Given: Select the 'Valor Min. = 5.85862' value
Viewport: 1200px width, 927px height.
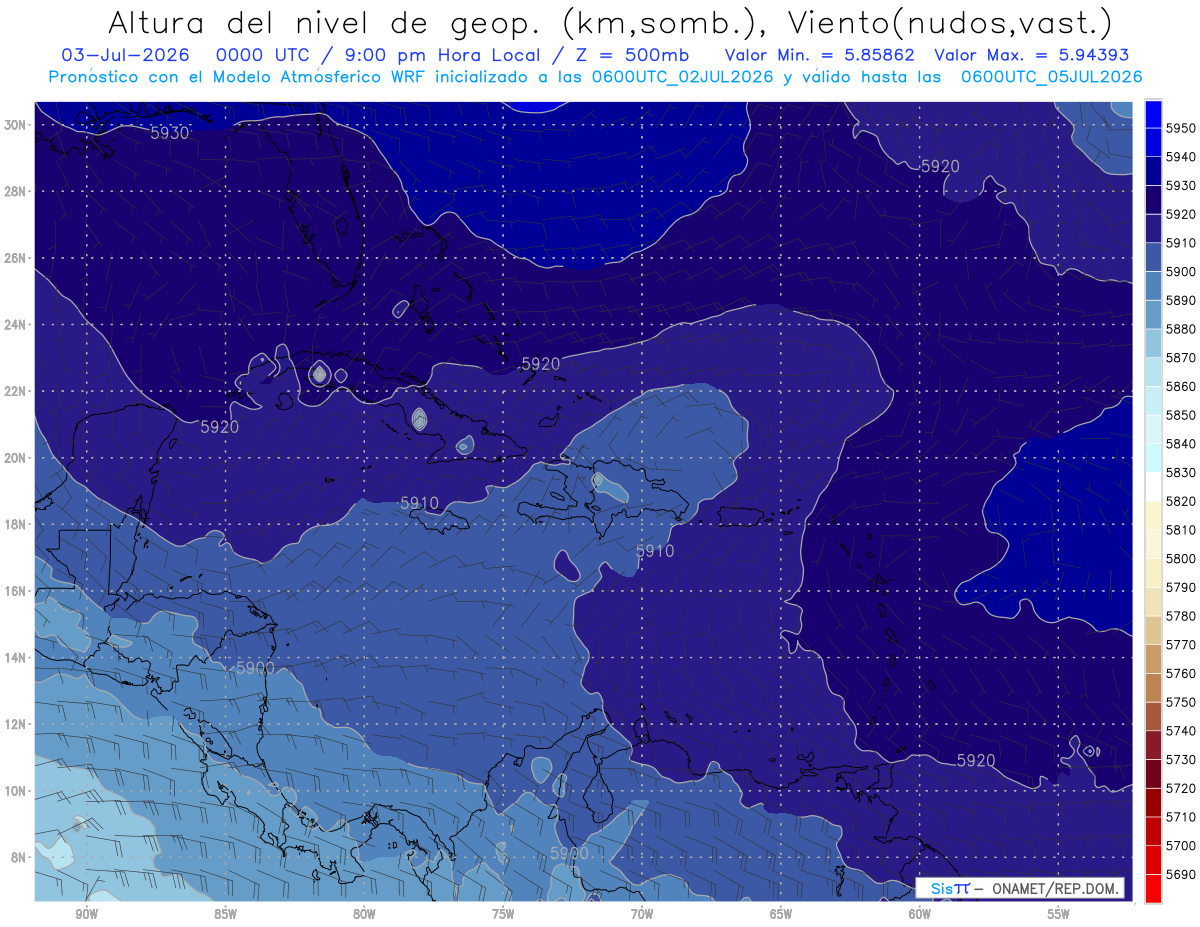Looking at the screenshot, I should [x=821, y=55].
